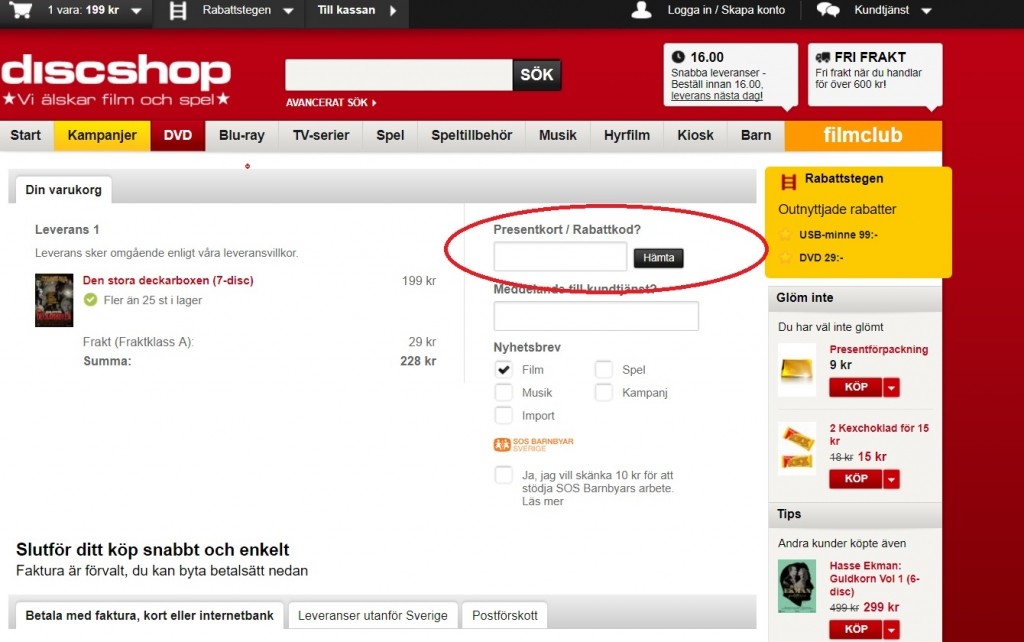Click Logga in / Skapa konto link
1024x642 pixels.
[x=726, y=10]
